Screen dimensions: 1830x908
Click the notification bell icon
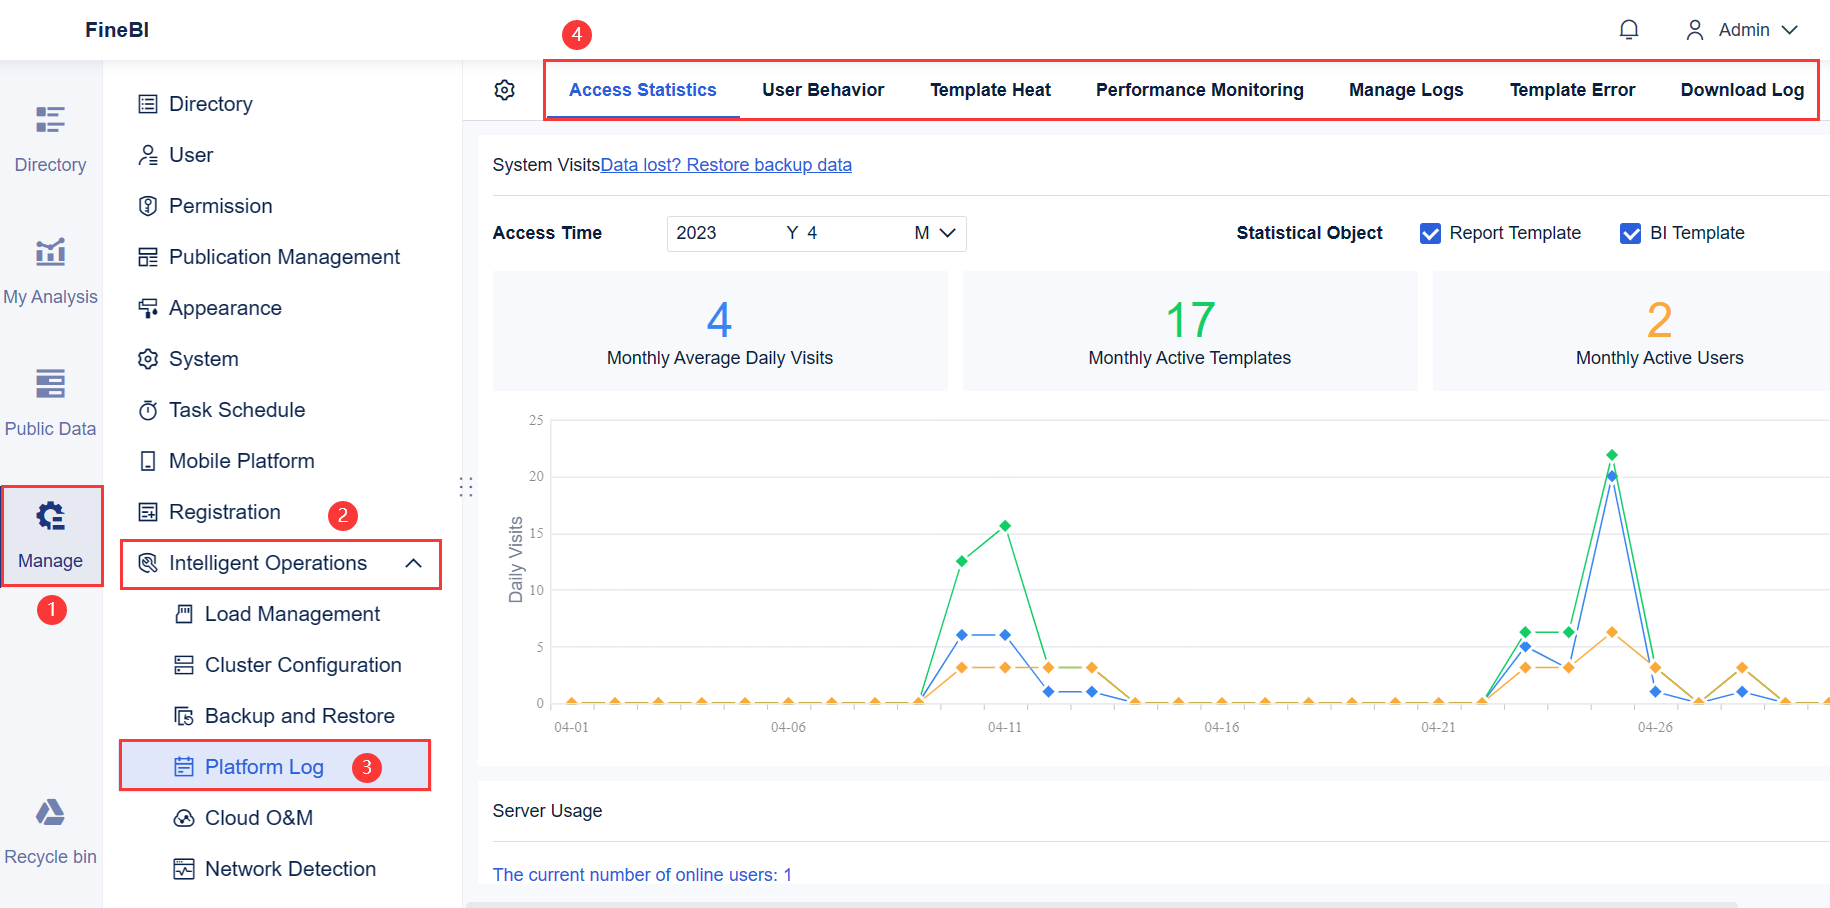(1629, 30)
